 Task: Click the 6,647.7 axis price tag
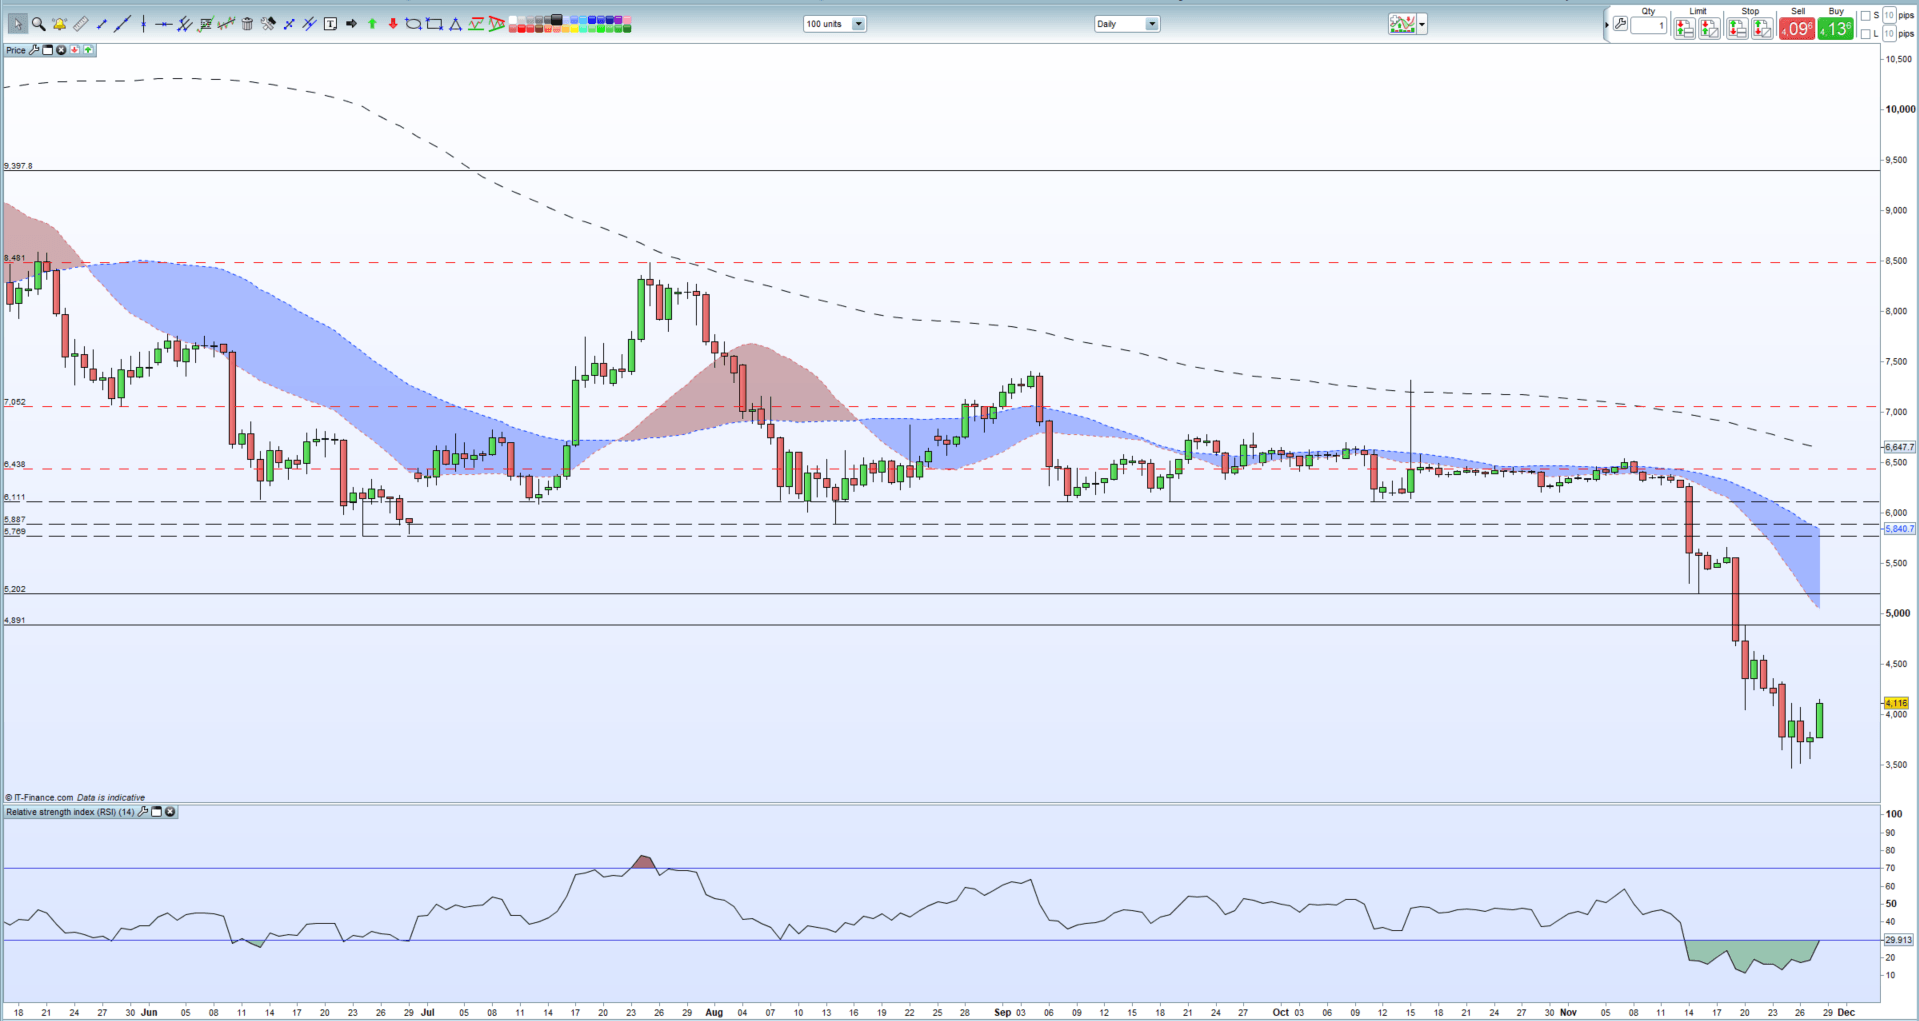click(1900, 447)
